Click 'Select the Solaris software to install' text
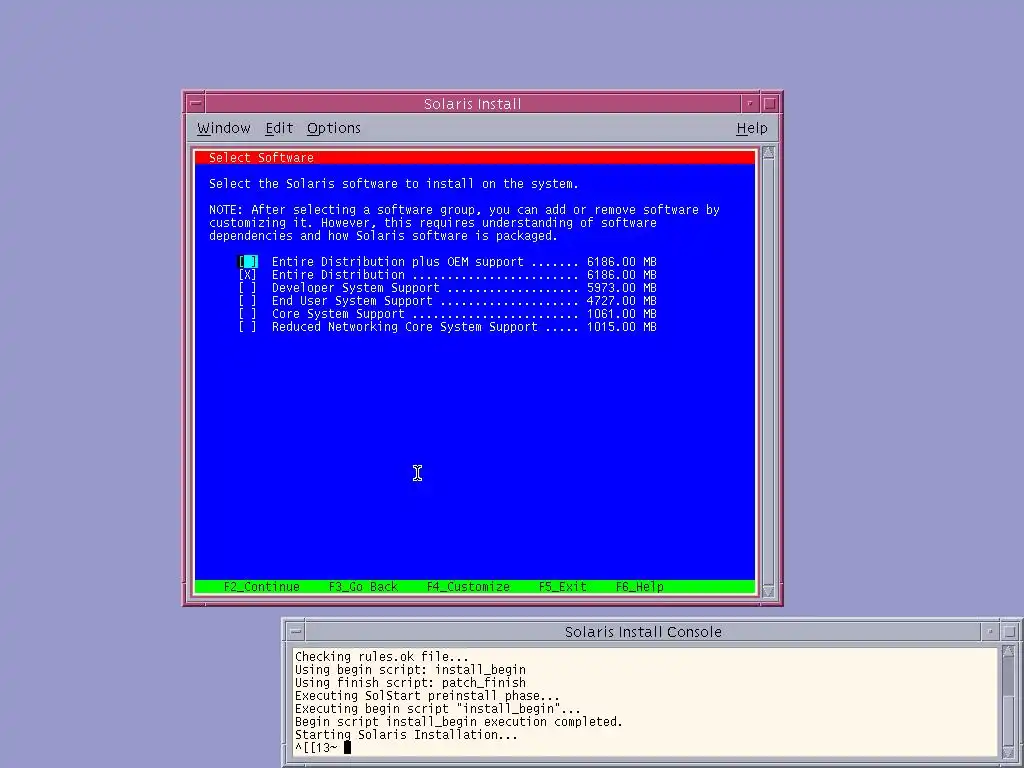The width and height of the screenshot is (1024, 768). [393, 184]
